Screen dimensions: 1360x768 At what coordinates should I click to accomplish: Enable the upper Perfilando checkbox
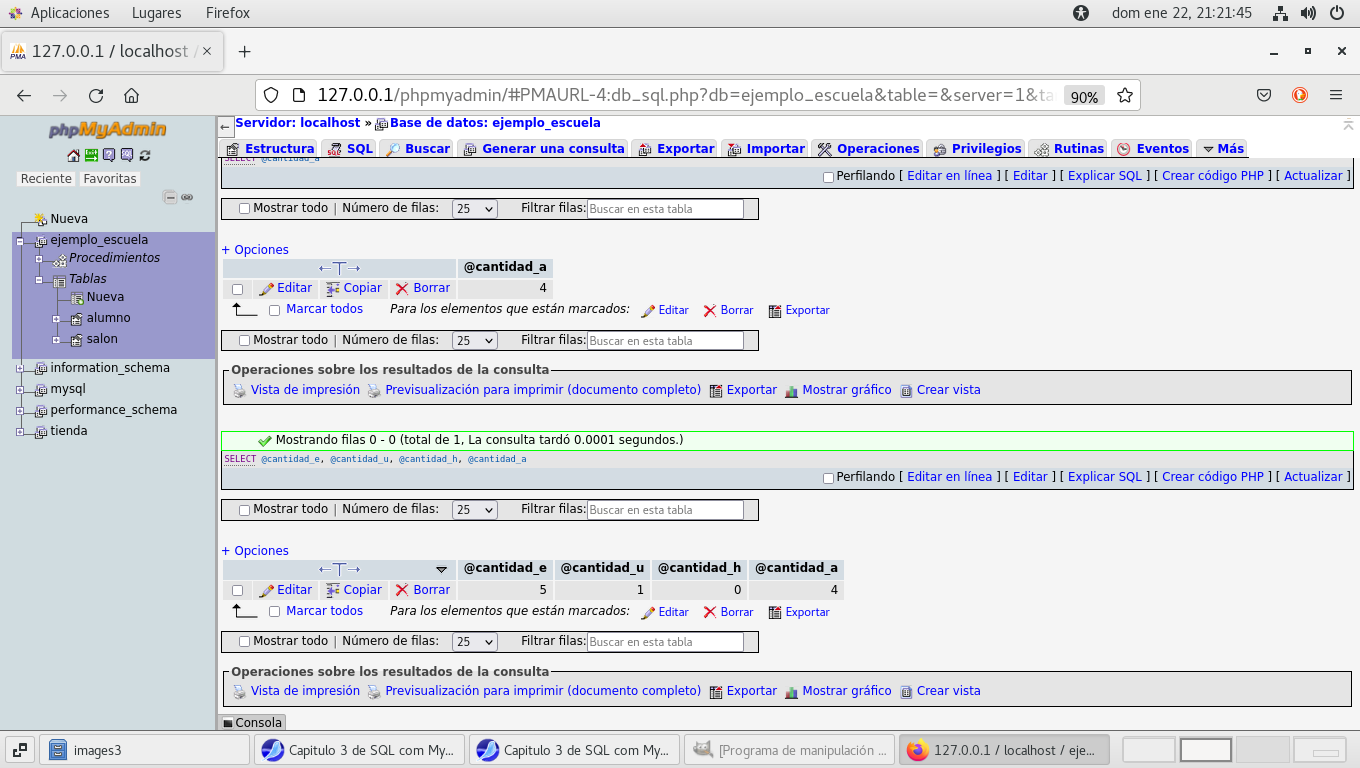pyautogui.click(x=828, y=177)
